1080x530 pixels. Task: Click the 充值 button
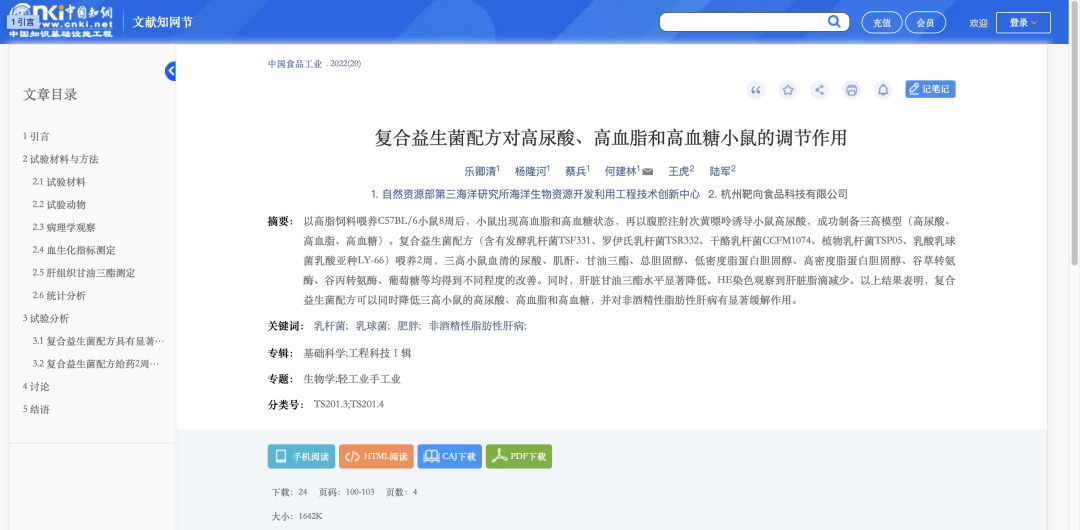point(881,23)
